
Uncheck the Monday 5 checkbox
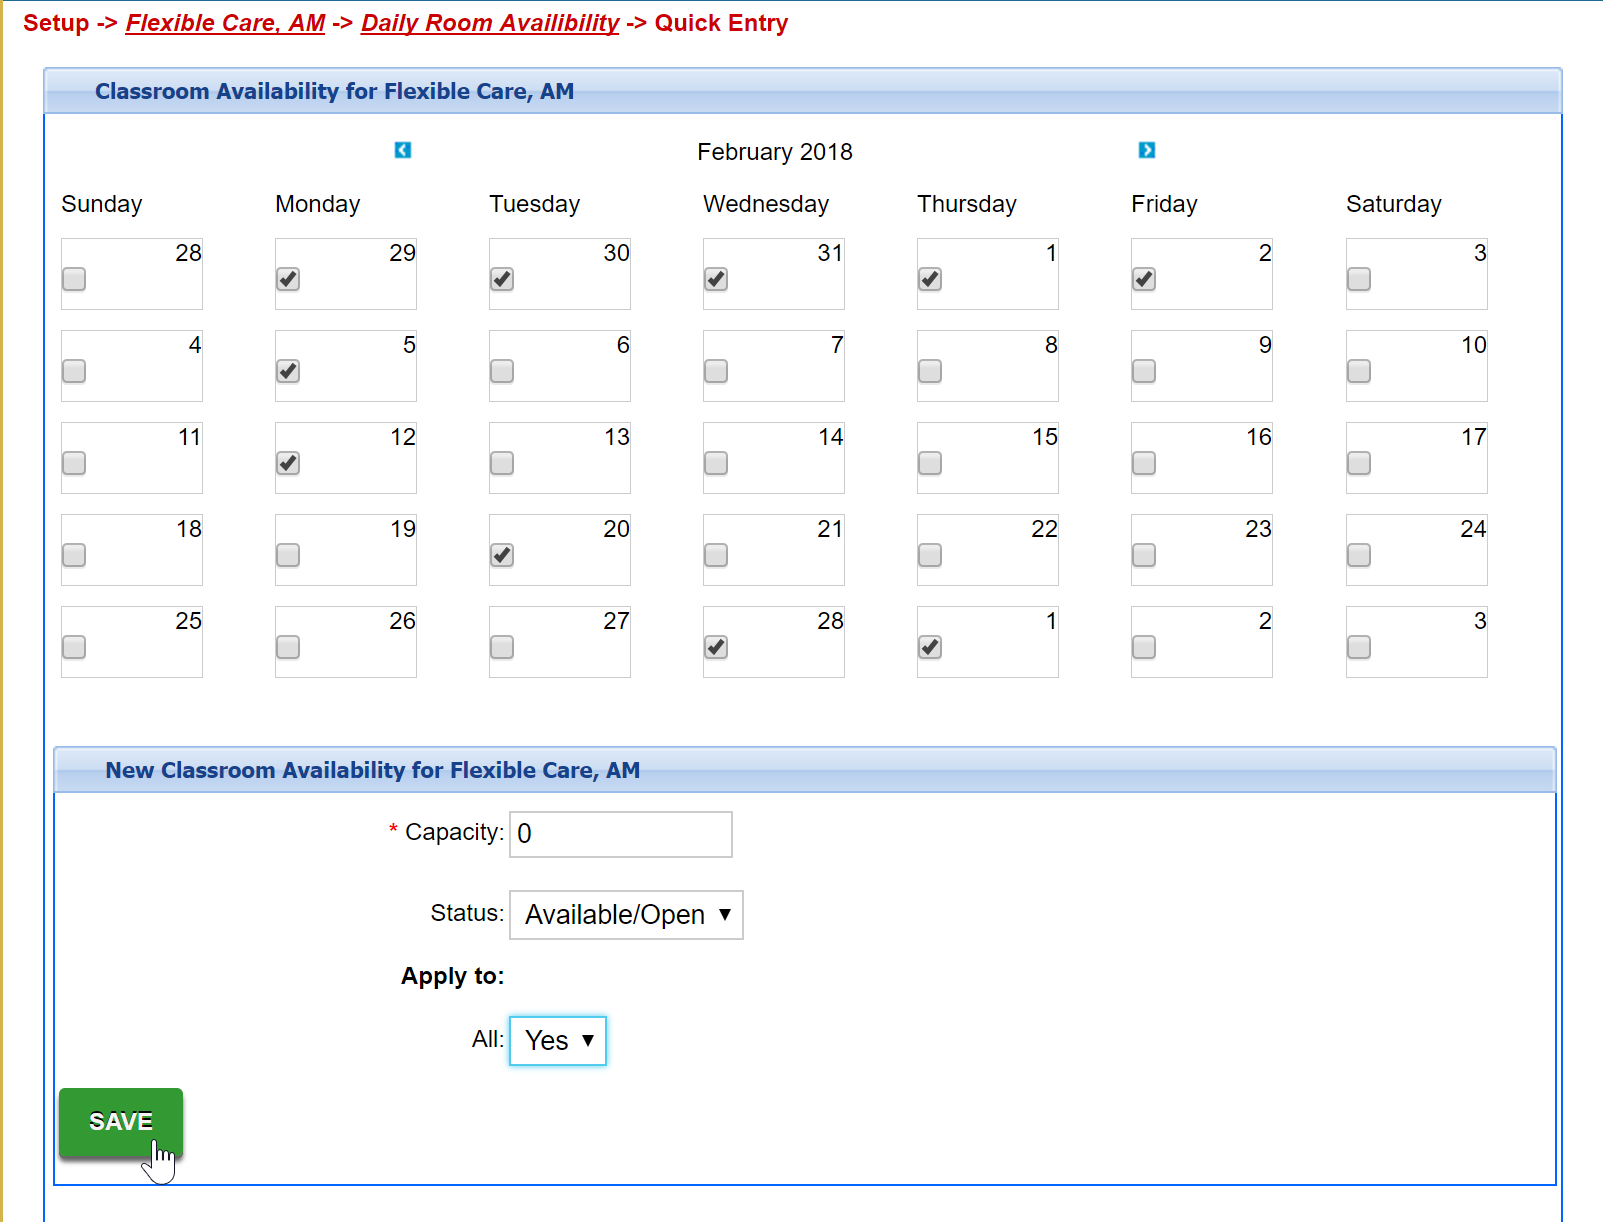tap(288, 371)
